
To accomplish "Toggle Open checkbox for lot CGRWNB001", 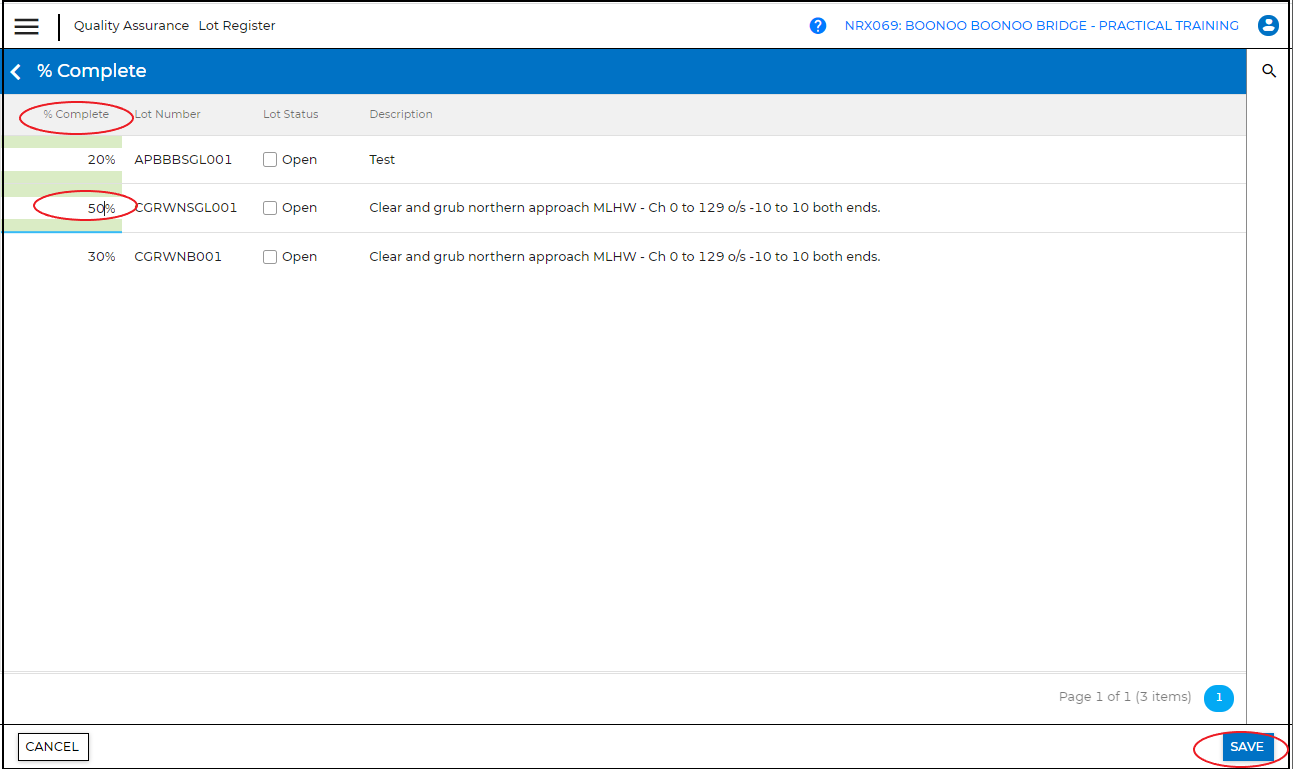I will click(x=270, y=257).
